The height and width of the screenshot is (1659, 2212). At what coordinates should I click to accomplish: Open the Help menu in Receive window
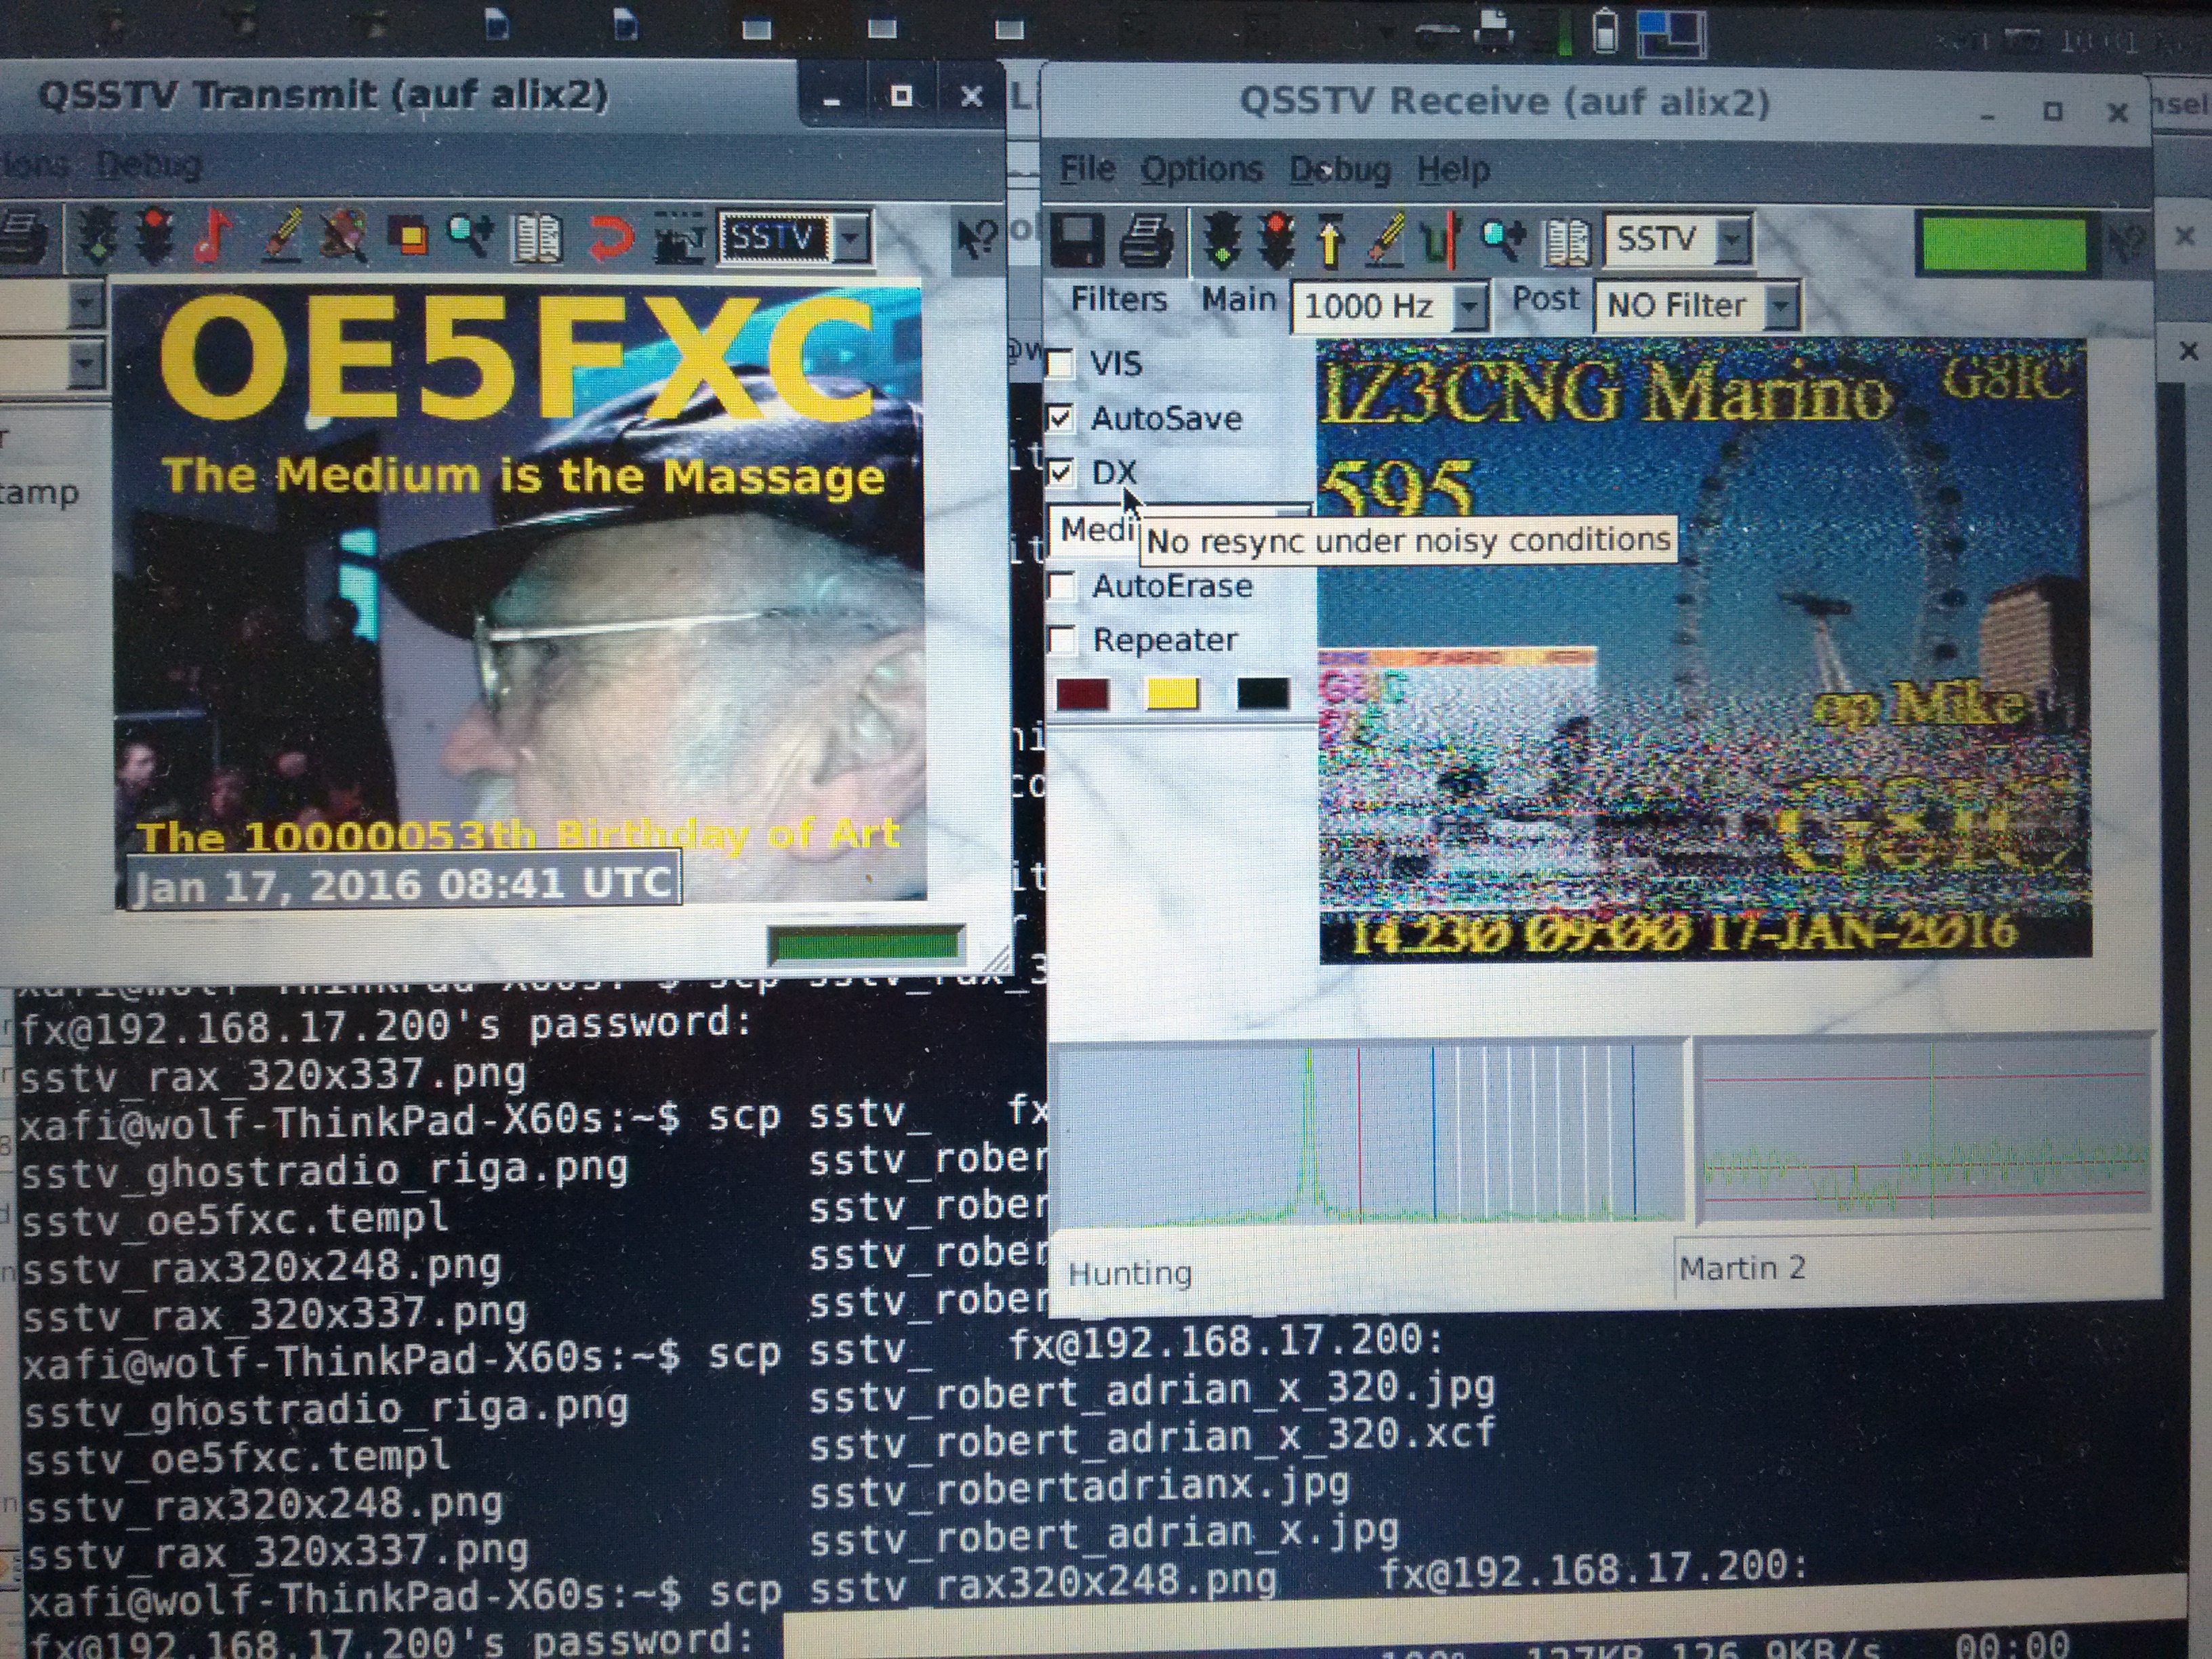click(x=1452, y=170)
